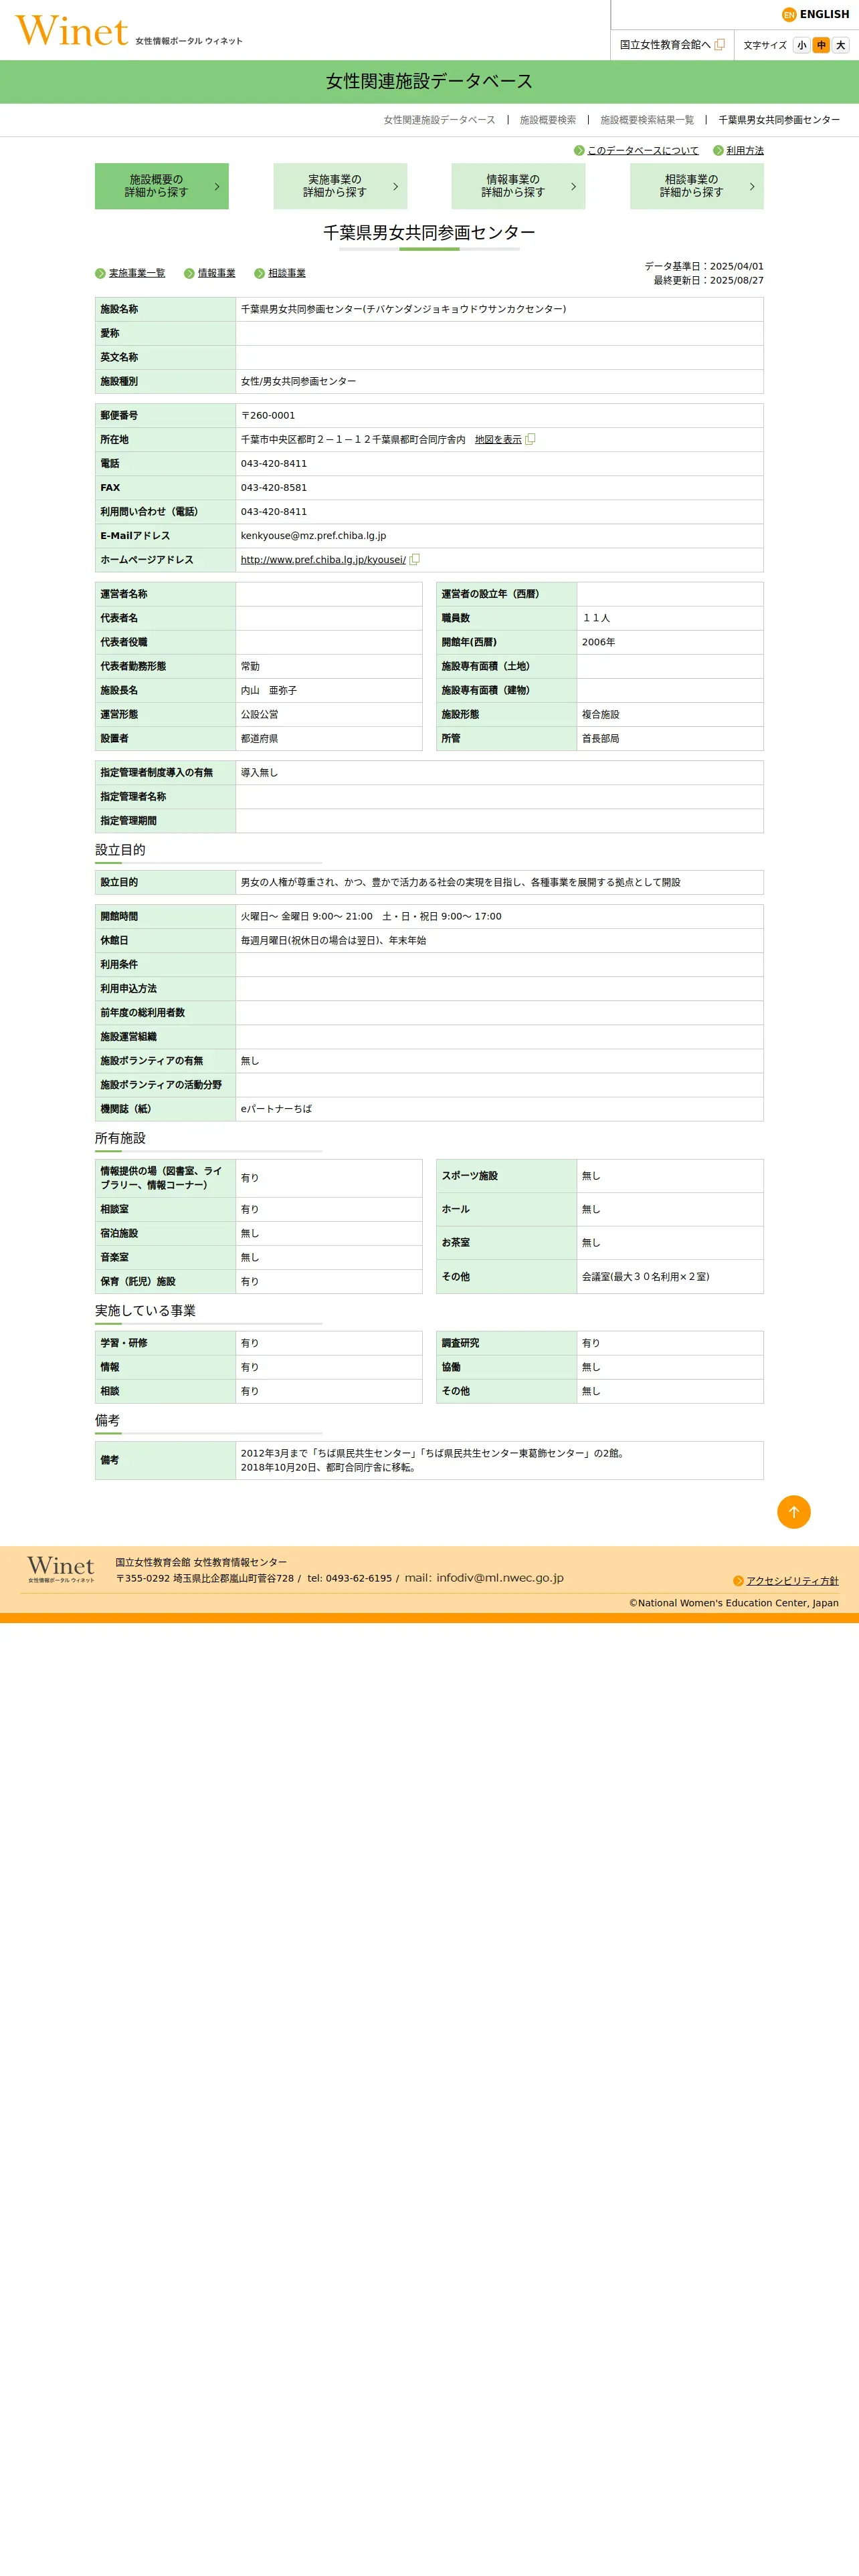Select 相談事業の詳細から探す tab

(697, 186)
